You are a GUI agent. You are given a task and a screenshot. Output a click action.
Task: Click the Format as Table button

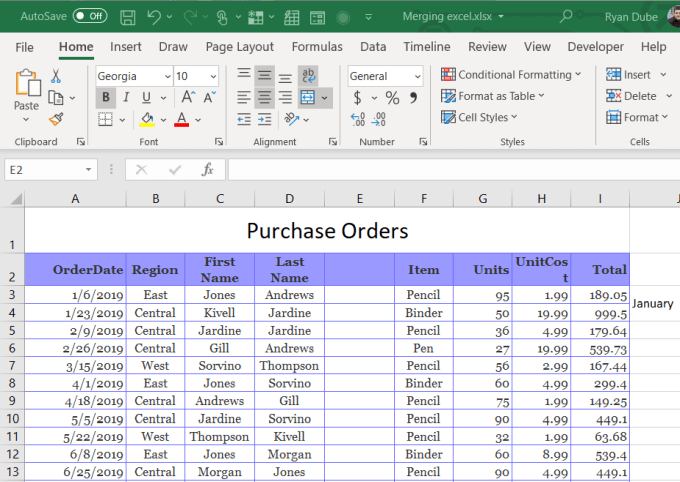point(493,96)
